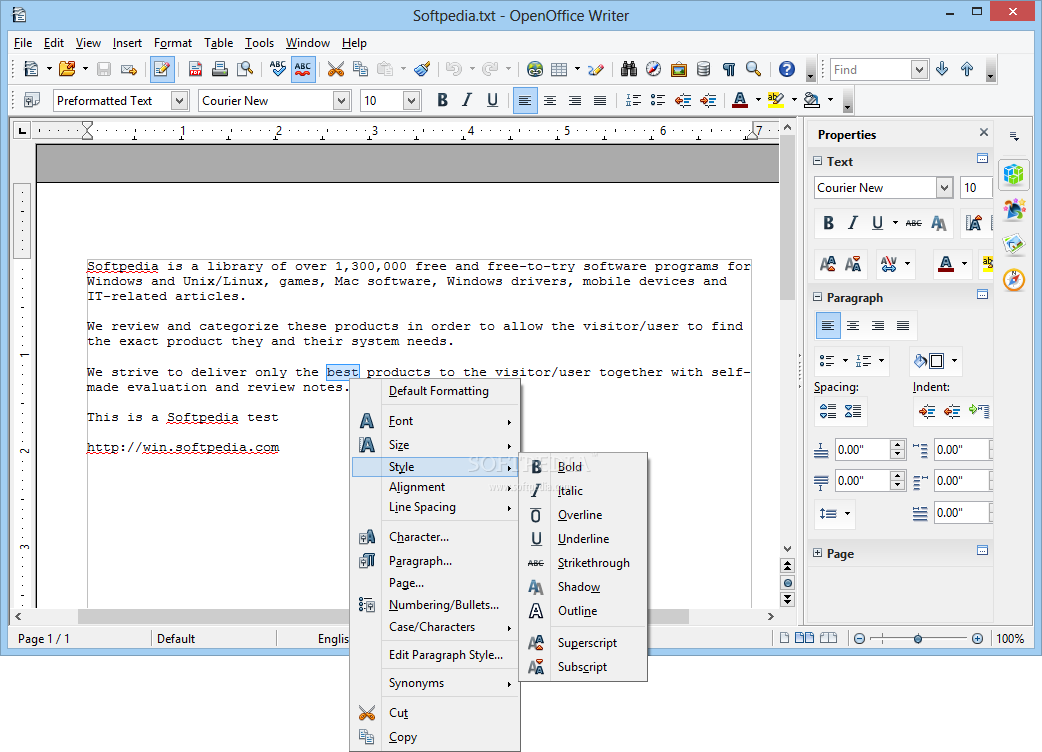Toggle Edit File mode icon
1042x752 pixels.
coord(162,69)
